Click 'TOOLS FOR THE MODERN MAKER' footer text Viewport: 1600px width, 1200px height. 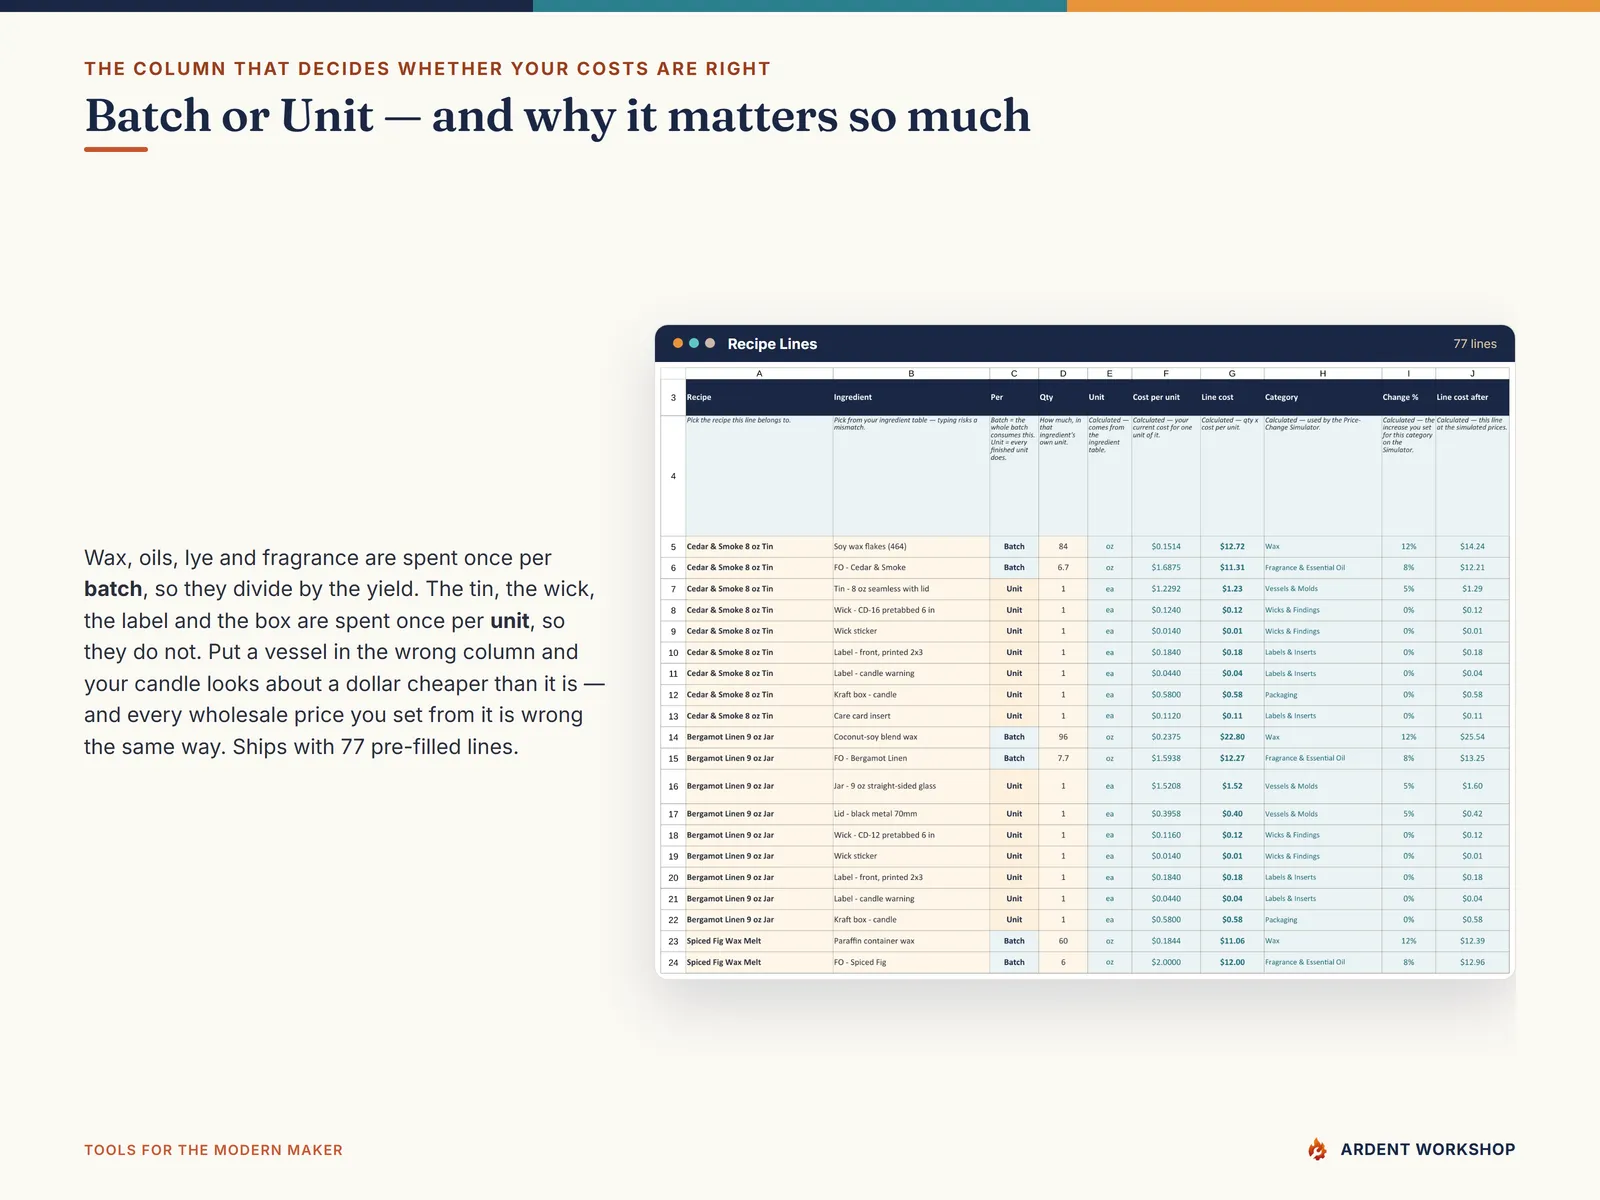(x=213, y=1150)
